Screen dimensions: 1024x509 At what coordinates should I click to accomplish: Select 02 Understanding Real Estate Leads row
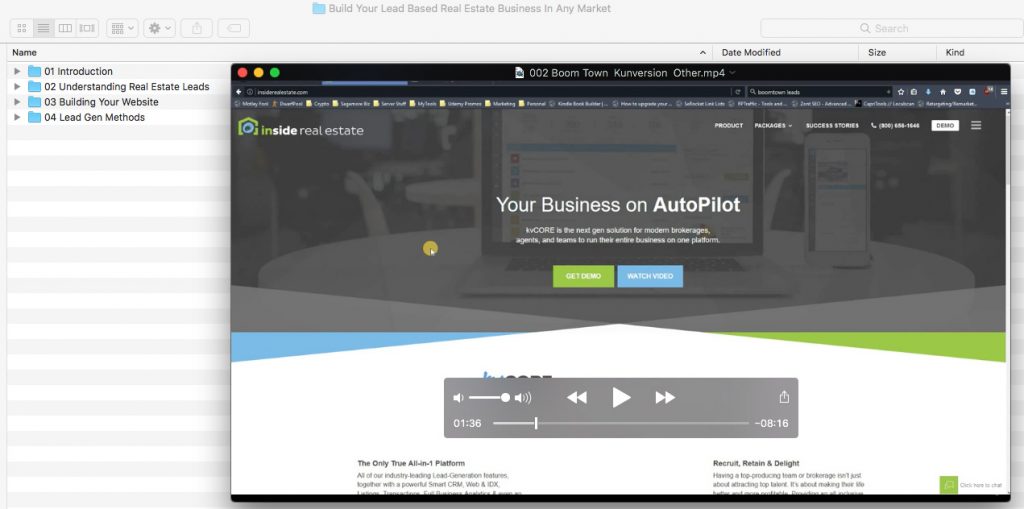click(x=119, y=86)
